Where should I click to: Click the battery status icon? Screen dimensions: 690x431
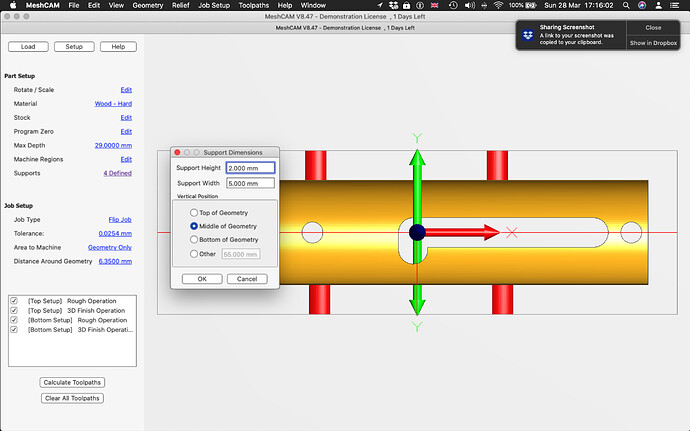point(531,5)
